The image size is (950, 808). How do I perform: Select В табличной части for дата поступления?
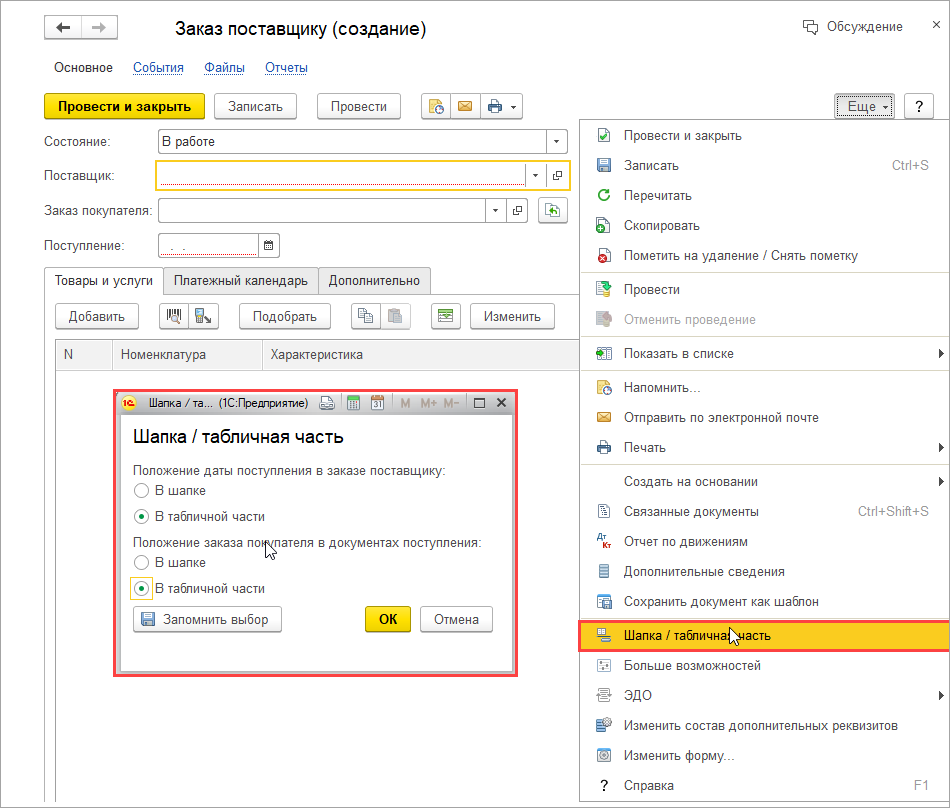141,517
